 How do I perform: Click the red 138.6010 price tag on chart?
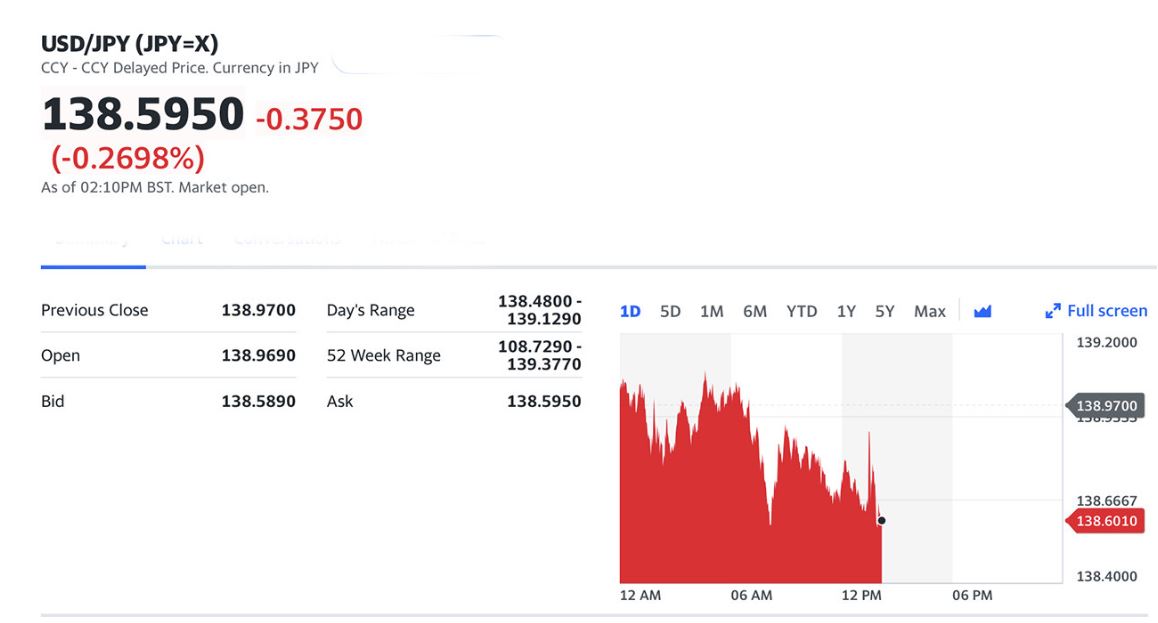(1105, 521)
